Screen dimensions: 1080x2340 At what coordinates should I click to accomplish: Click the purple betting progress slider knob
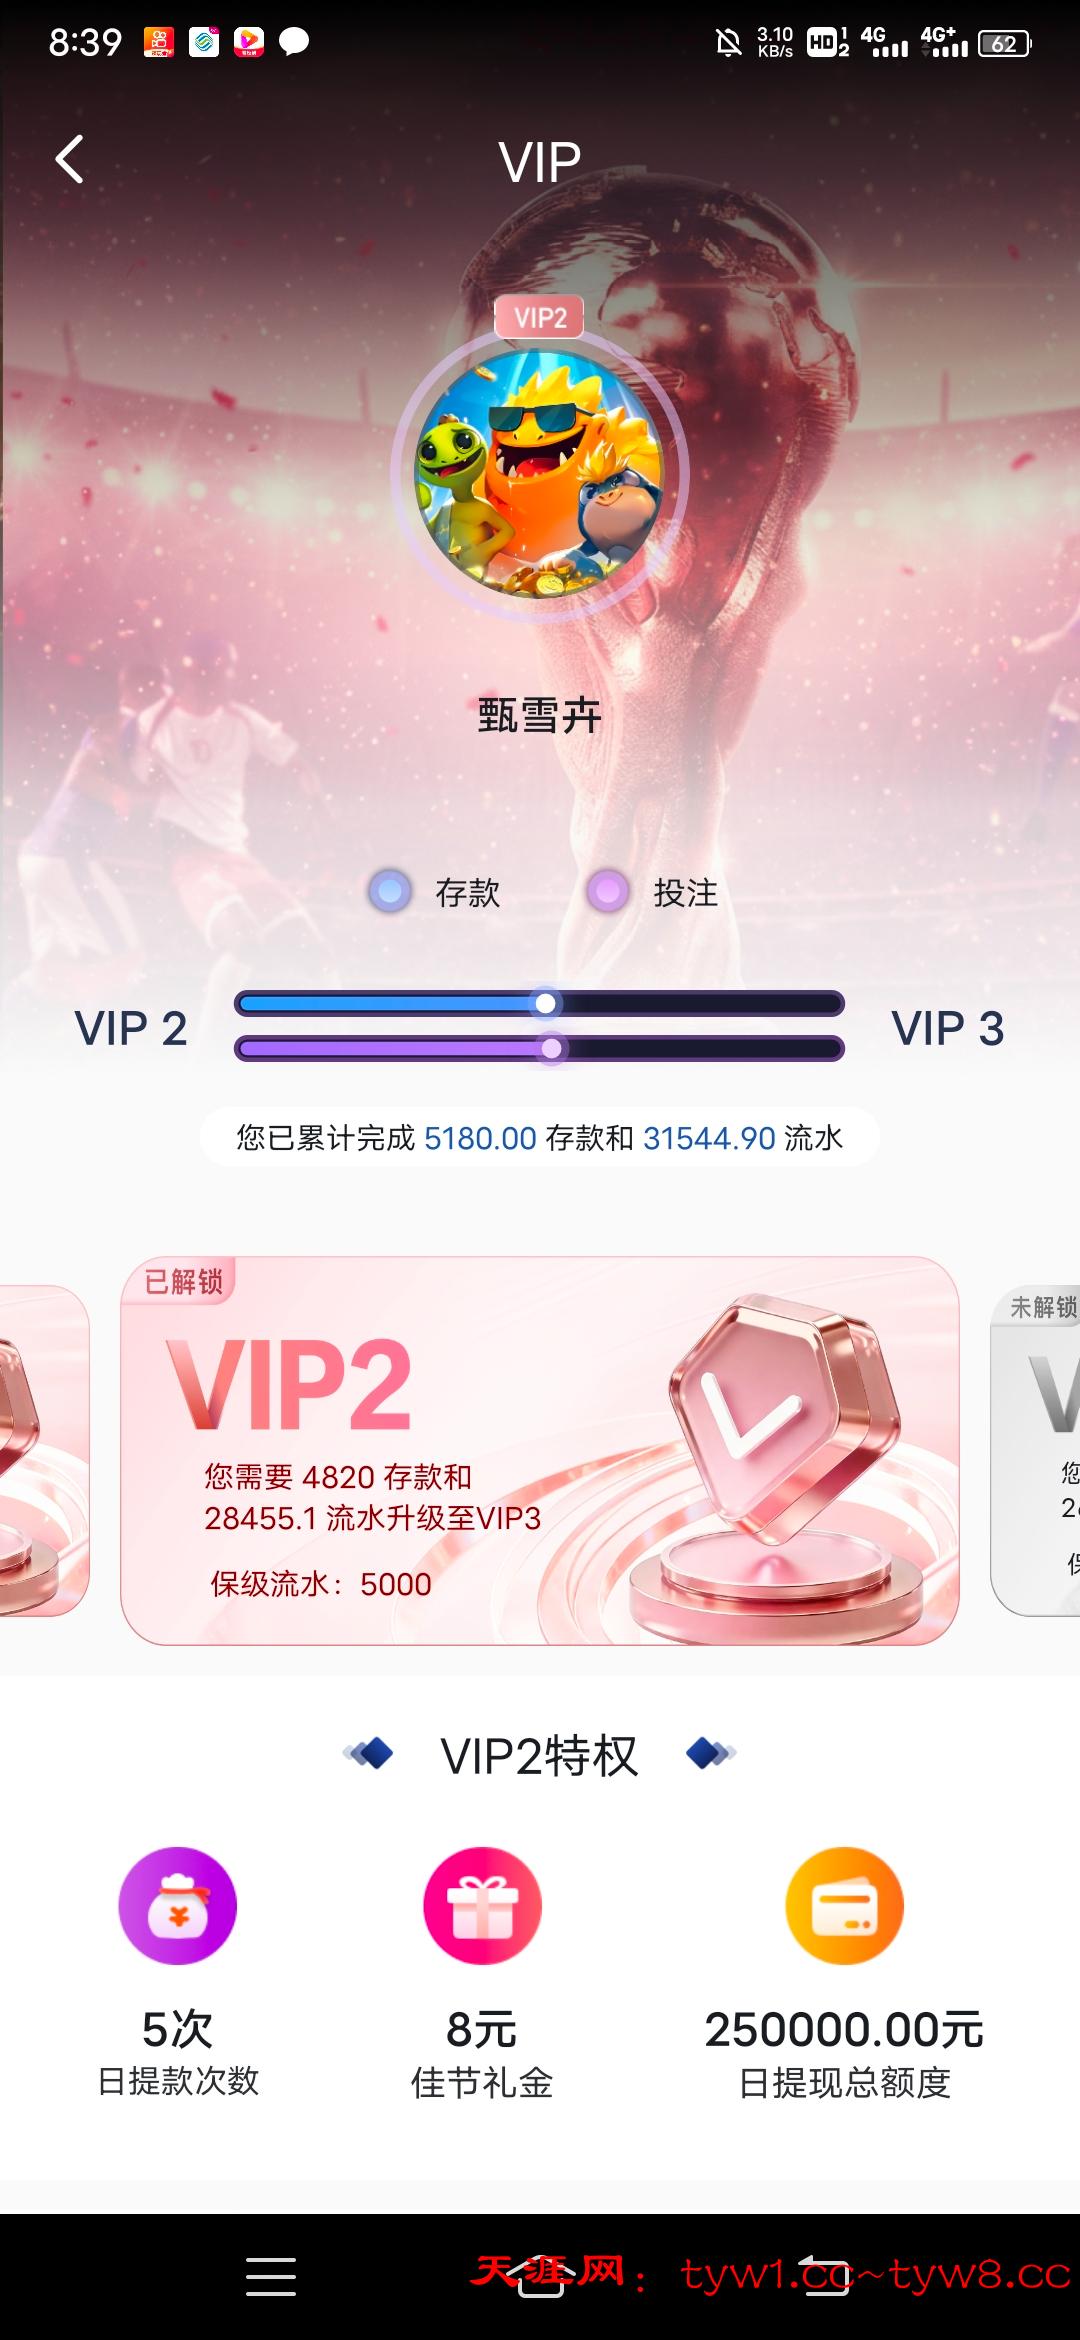coord(551,1048)
